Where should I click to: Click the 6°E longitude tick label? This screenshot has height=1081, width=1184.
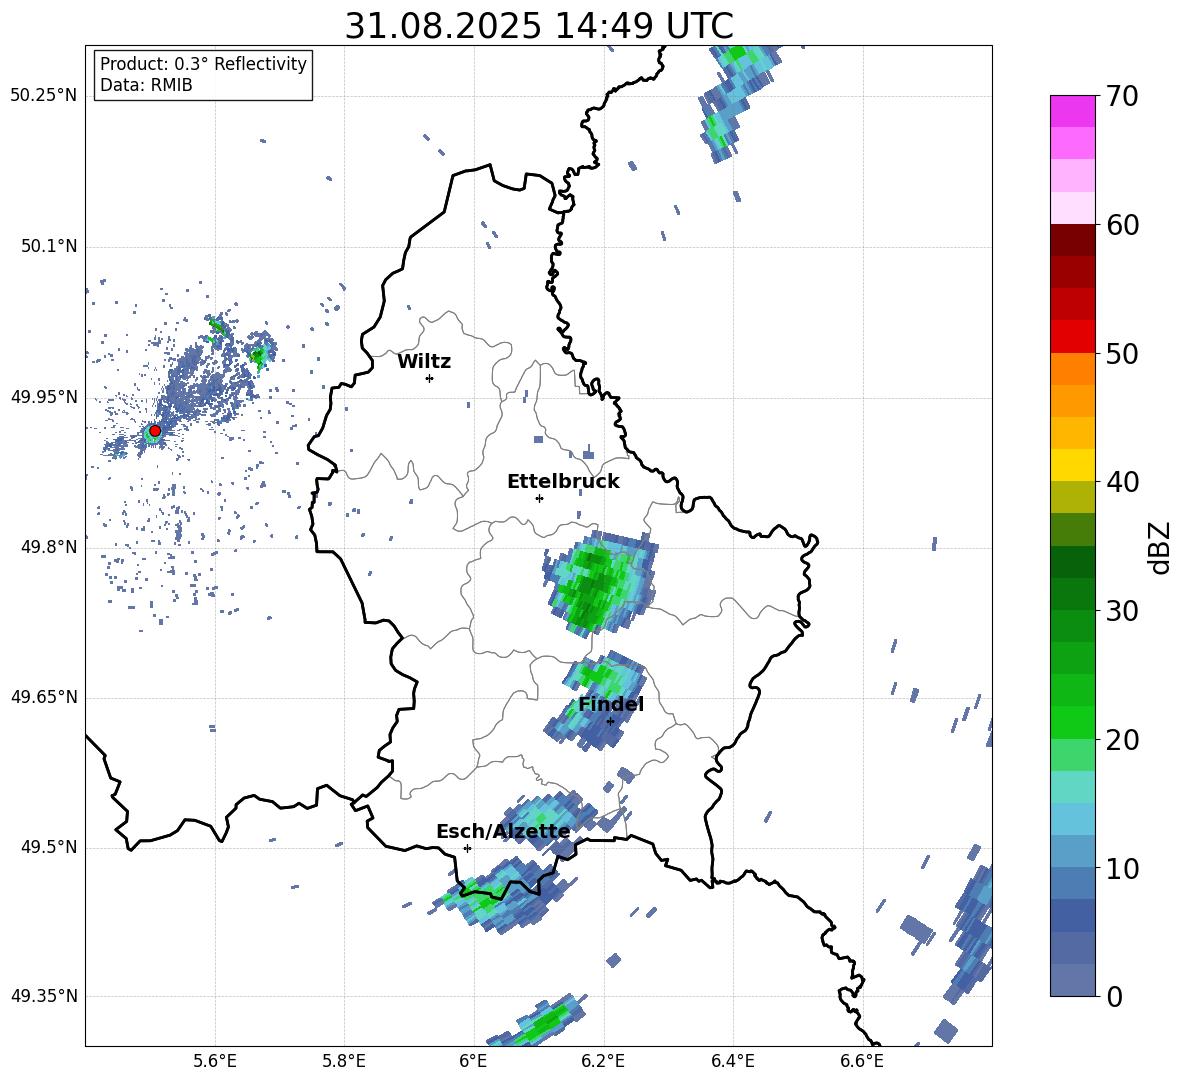[x=473, y=1061]
